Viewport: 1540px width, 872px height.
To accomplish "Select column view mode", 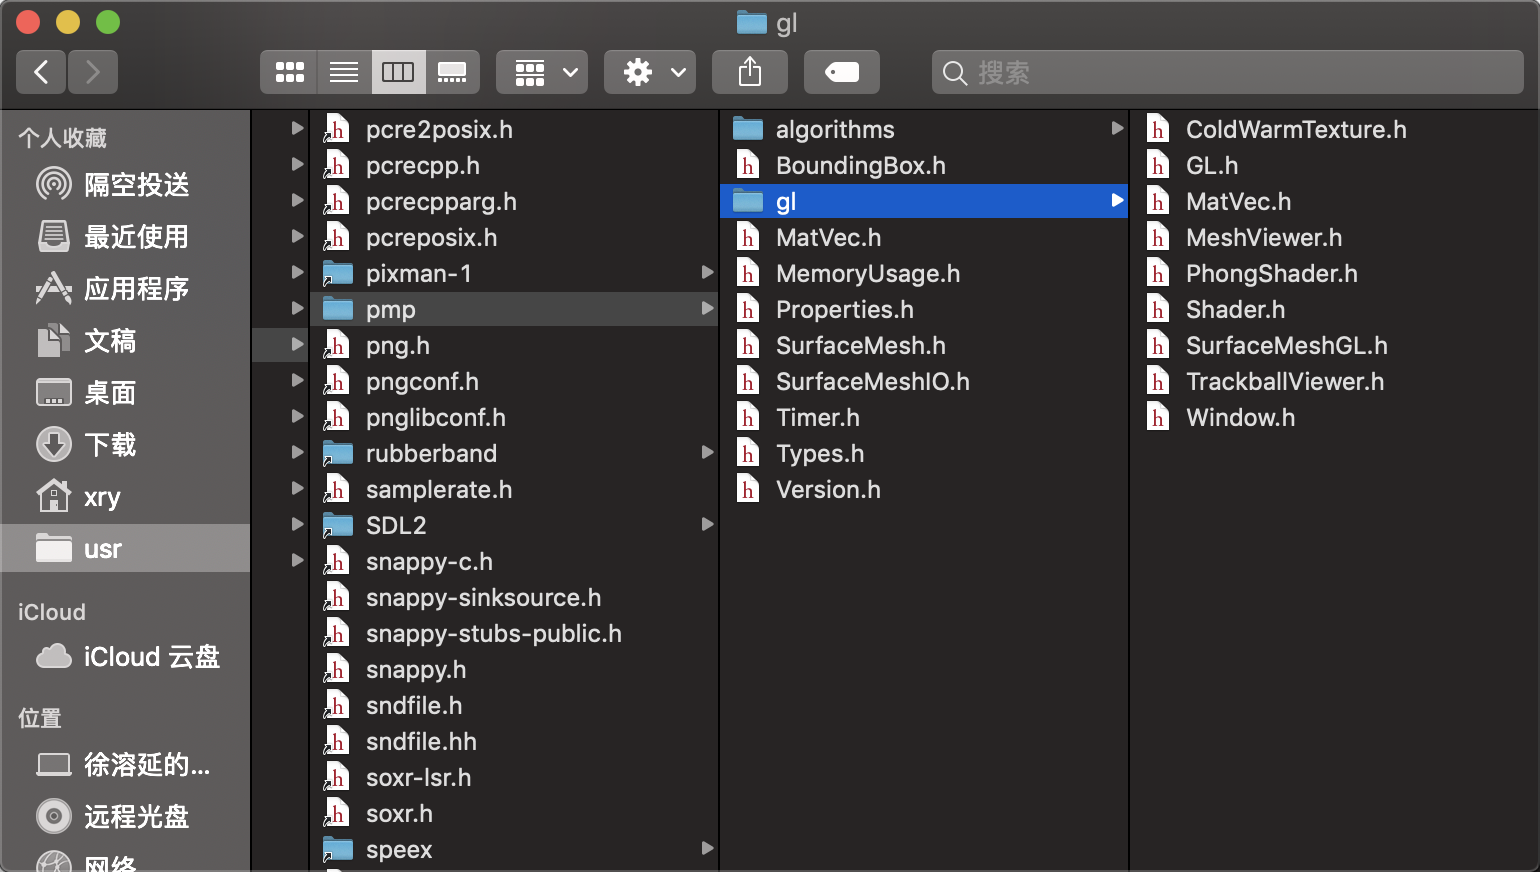I will point(398,72).
